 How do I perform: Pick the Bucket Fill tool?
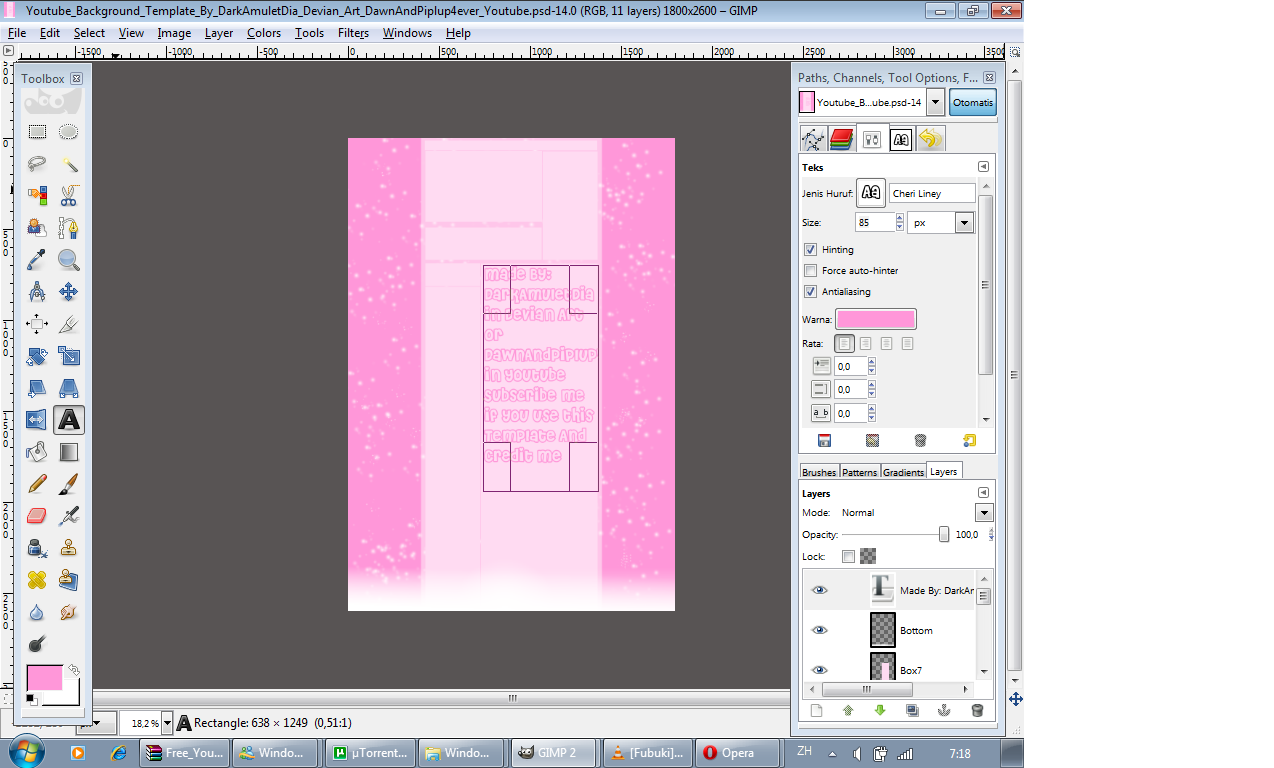pos(37,452)
